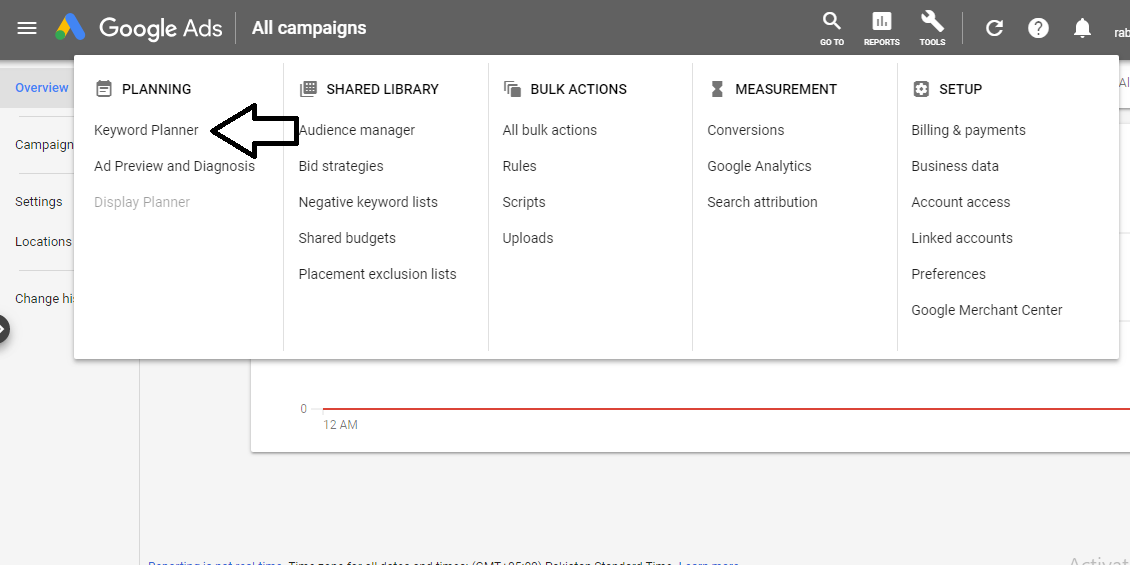The height and width of the screenshot is (565, 1130).
Task: Click the SHARED LIBRARY column heading
Action: pos(383,89)
